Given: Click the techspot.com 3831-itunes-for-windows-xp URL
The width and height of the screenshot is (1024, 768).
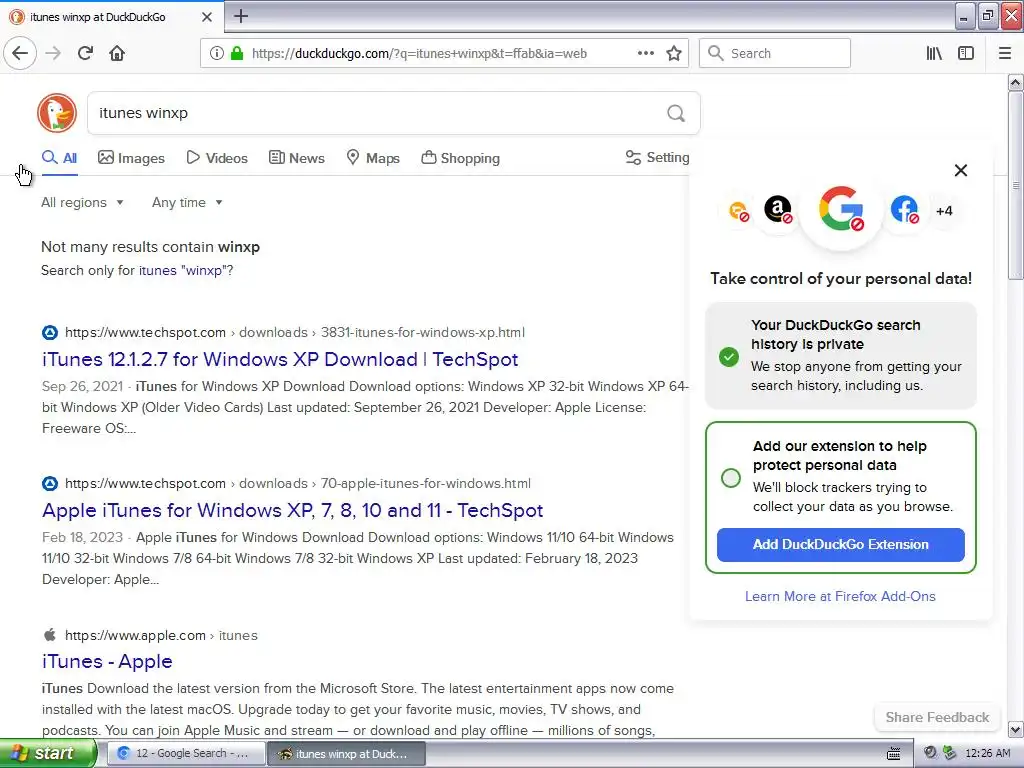Looking at the screenshot, I should pyautogui.click(x=295, y=332).
